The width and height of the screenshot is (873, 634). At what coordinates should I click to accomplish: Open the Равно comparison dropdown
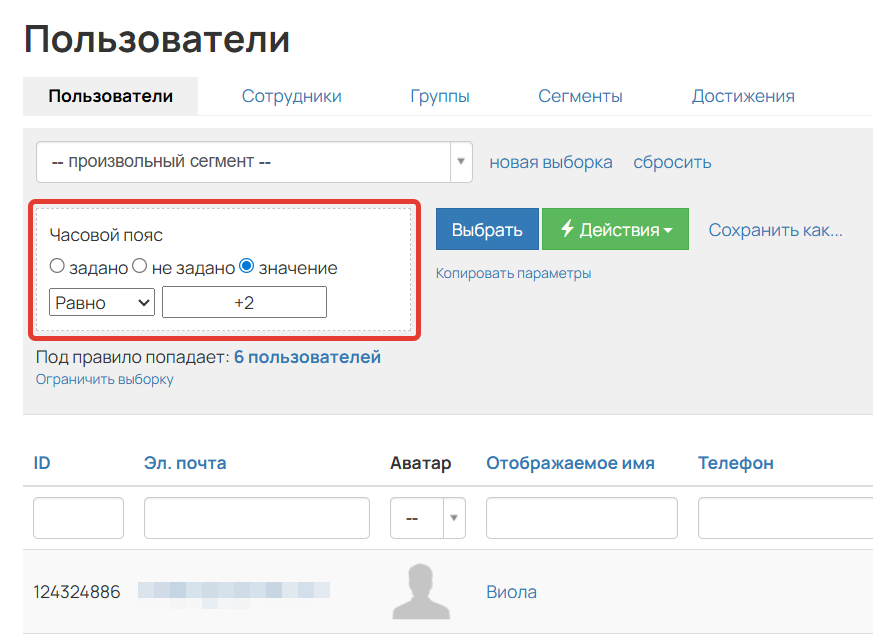pyautogui.click(x=101, y=301)
